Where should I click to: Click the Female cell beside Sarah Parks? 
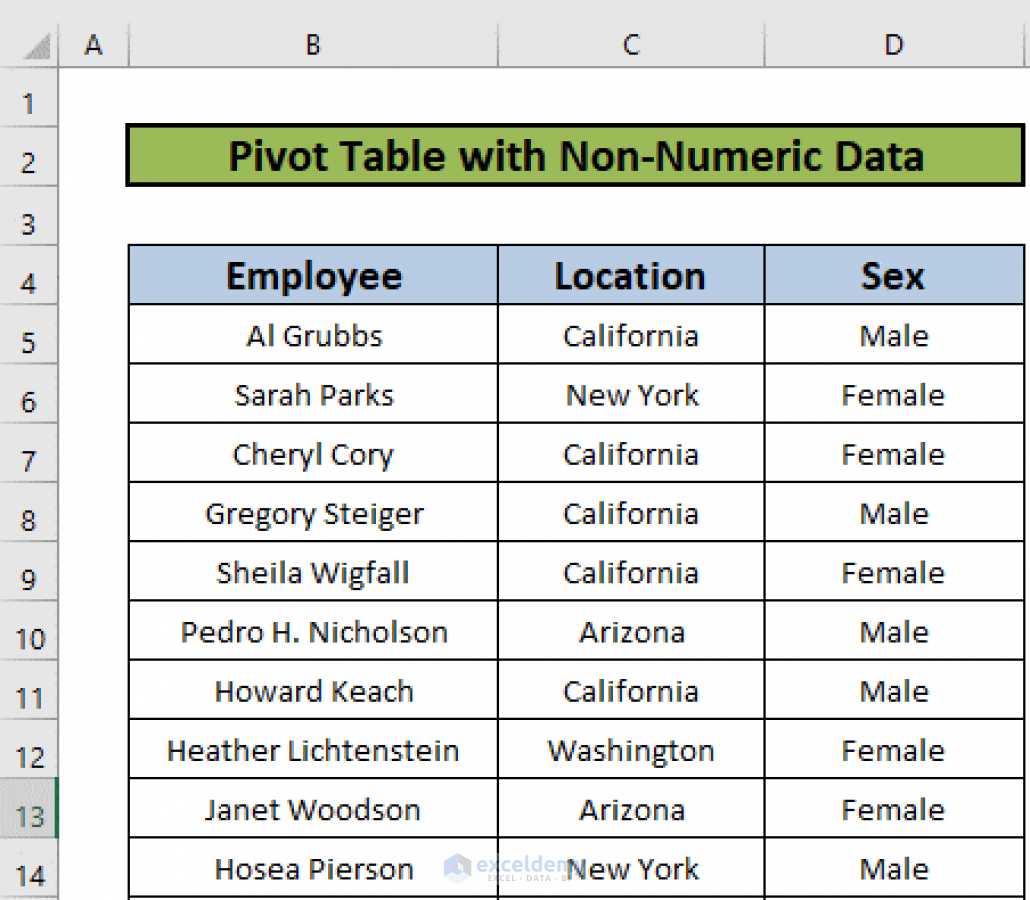(893, 394)
